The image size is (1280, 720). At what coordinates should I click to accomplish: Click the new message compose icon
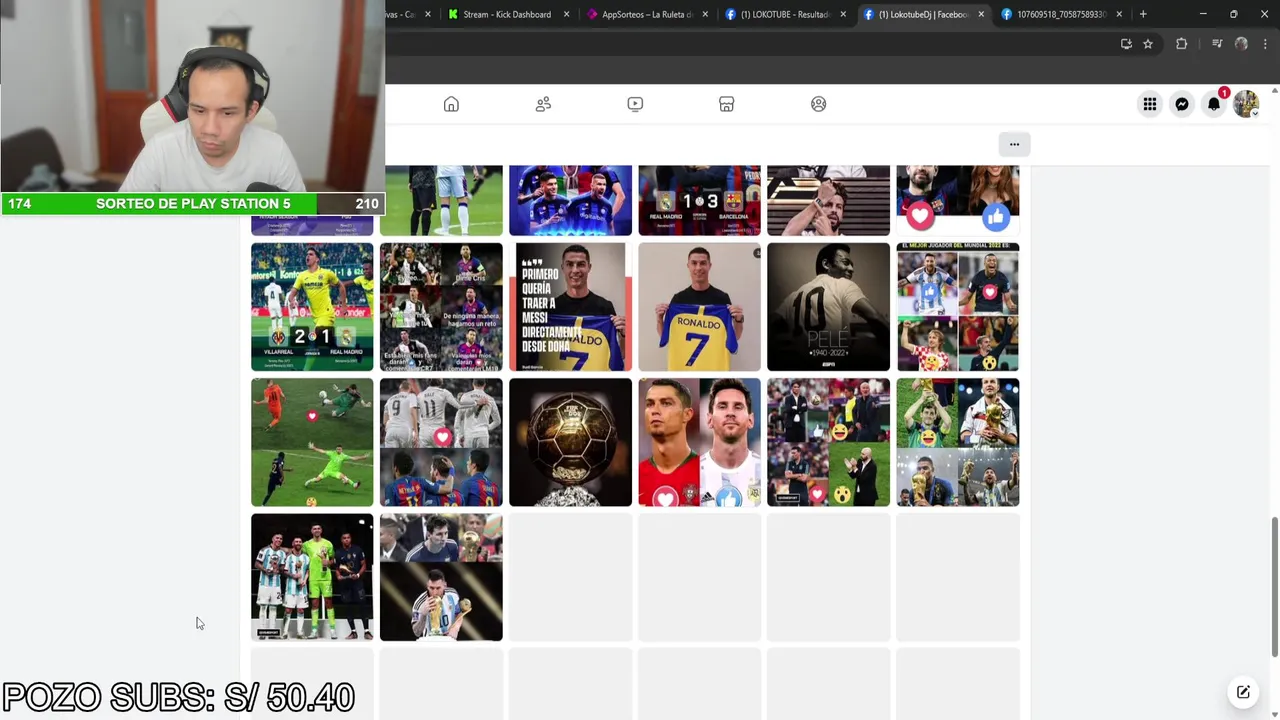[x=1243, y=692]
